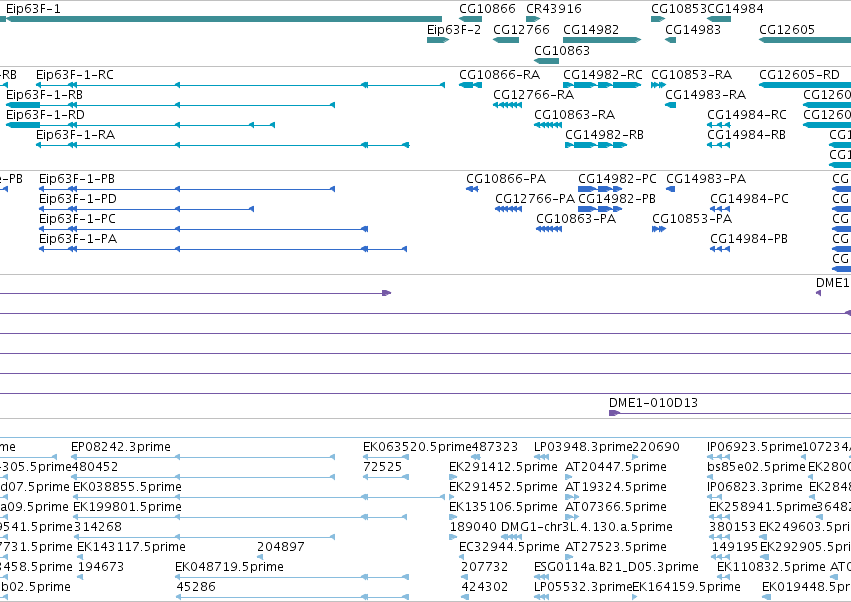This screenshot has height=602, width=851.
Task: Click the CG14982-PC protein glyph
Action: pyautogui.click(x=600, y=189)
